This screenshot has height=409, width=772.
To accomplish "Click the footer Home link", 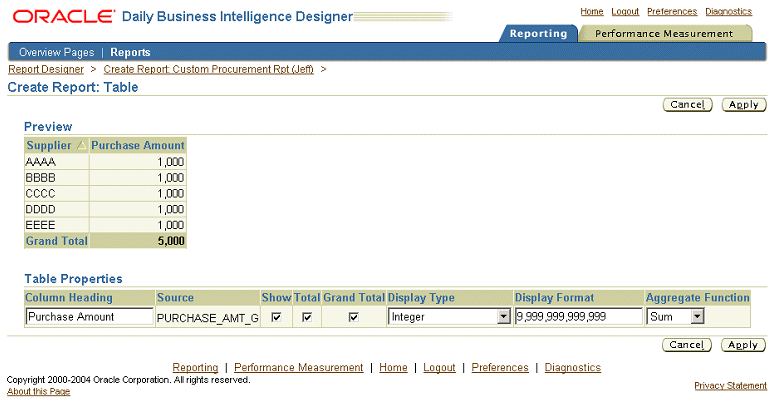I will pyautogui.click(x=393, y=367).
